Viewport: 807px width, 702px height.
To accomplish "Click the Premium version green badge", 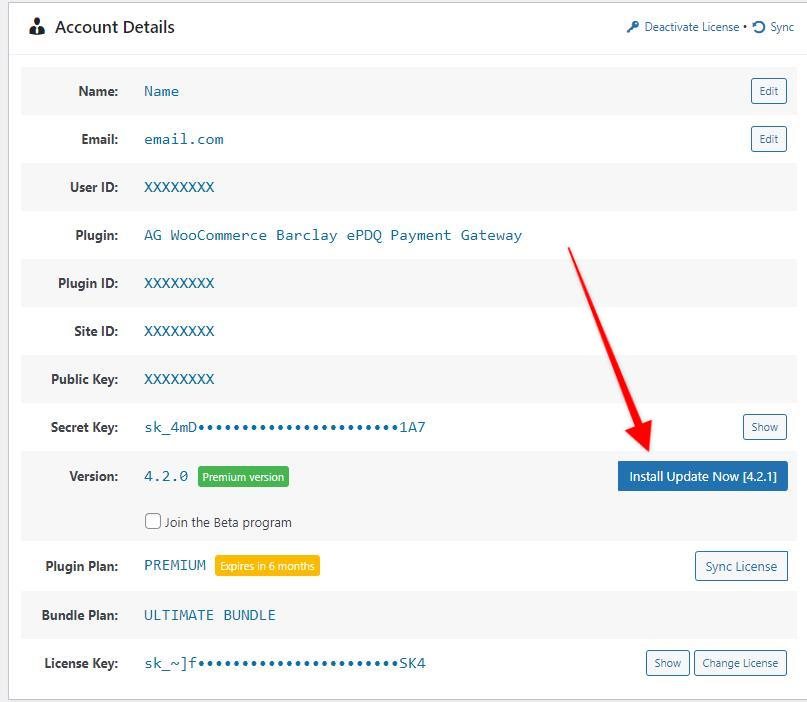I will pos(243,477).
